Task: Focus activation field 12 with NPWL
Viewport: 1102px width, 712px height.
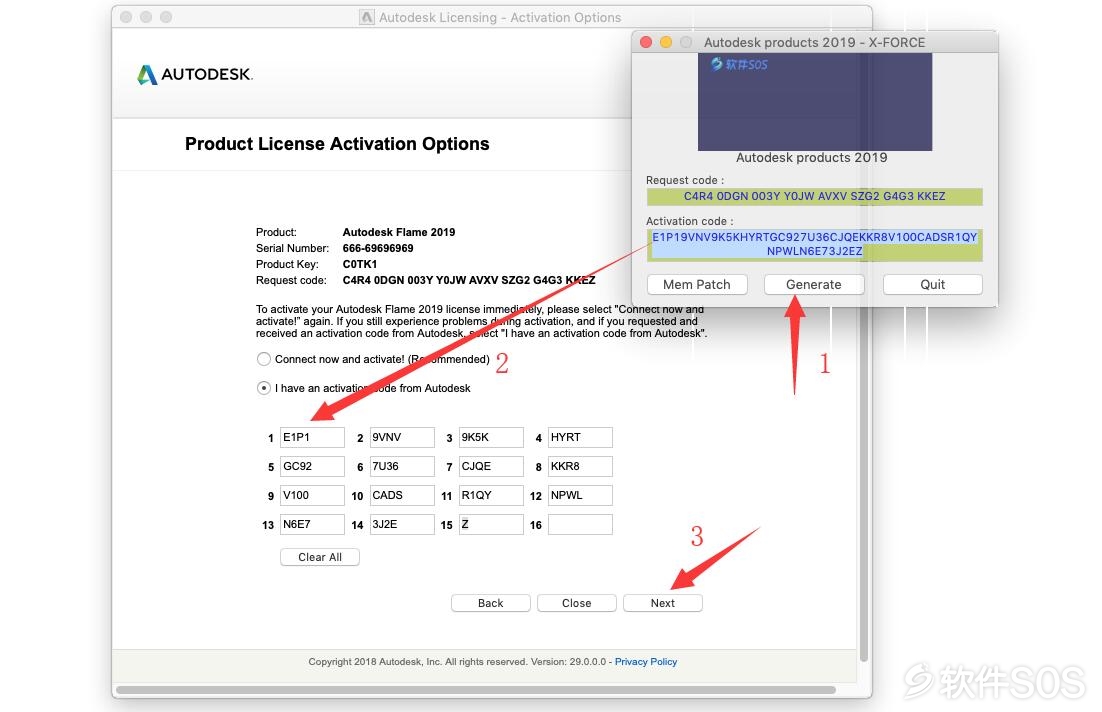Action: pyautogui.click(x=581, y=496)
